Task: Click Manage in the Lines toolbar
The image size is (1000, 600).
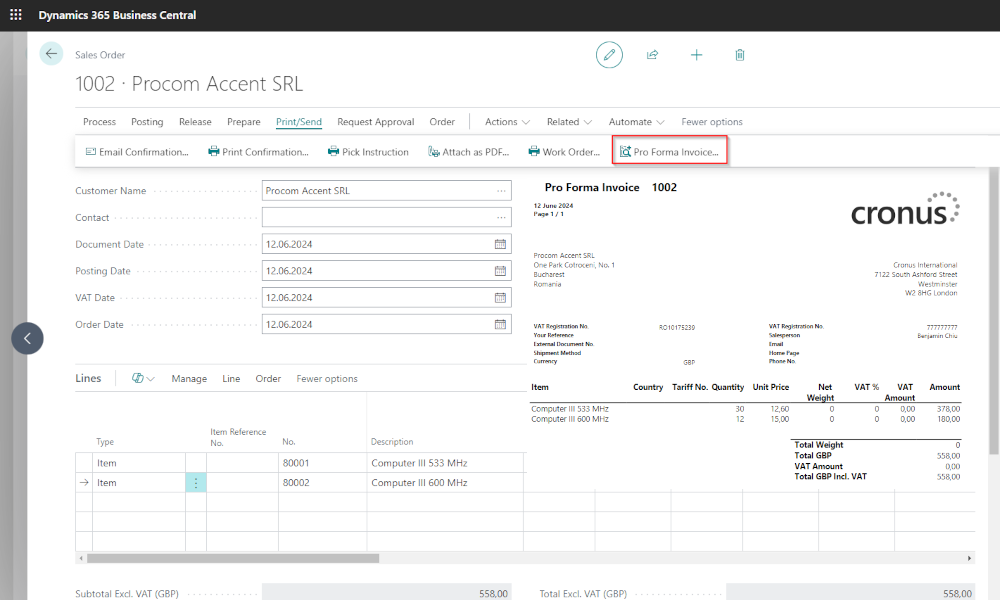Action: pyautogui.click(x=189, y=379)
